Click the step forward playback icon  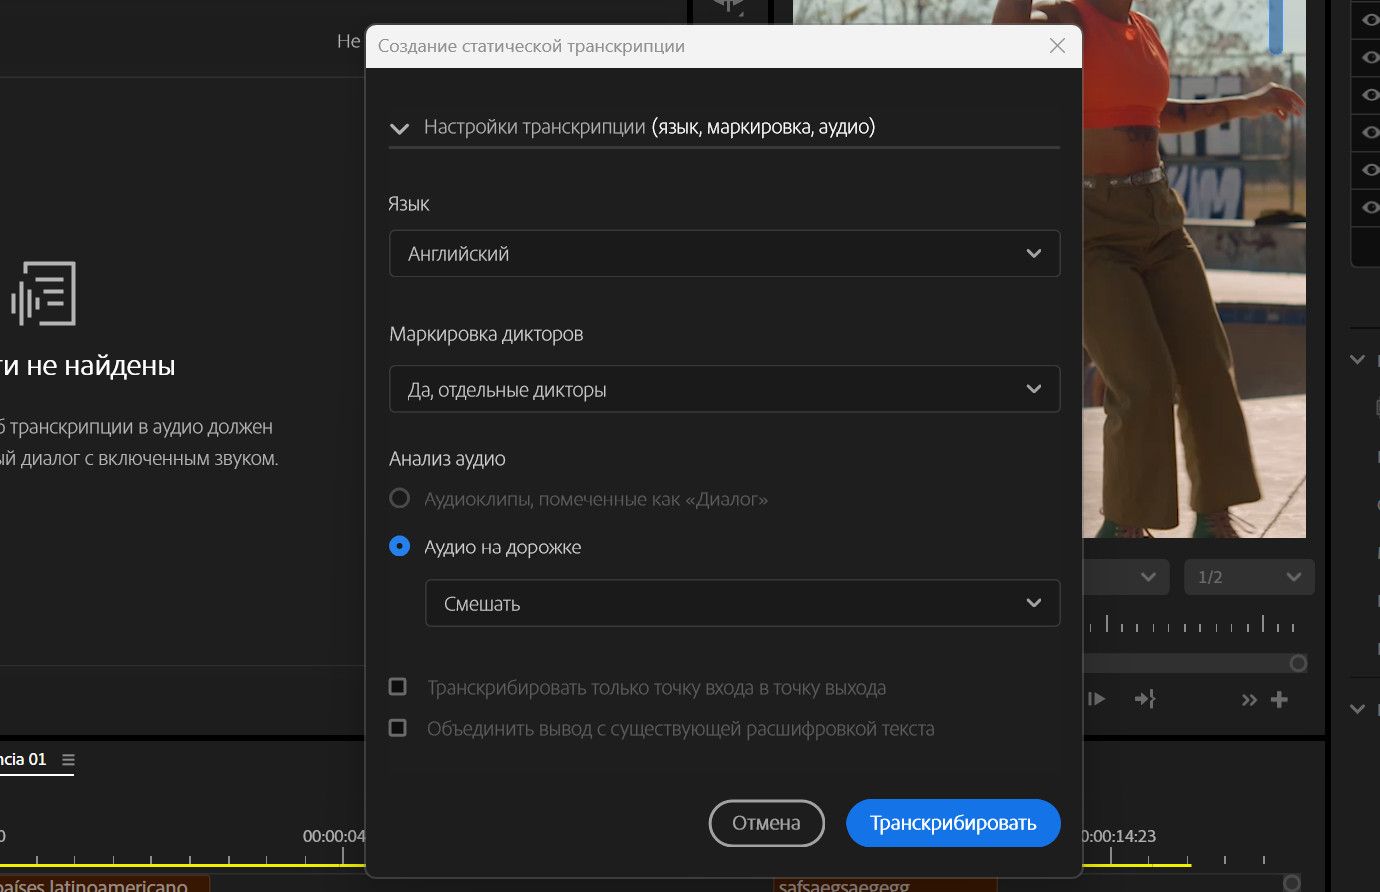tap(1097, 700)
